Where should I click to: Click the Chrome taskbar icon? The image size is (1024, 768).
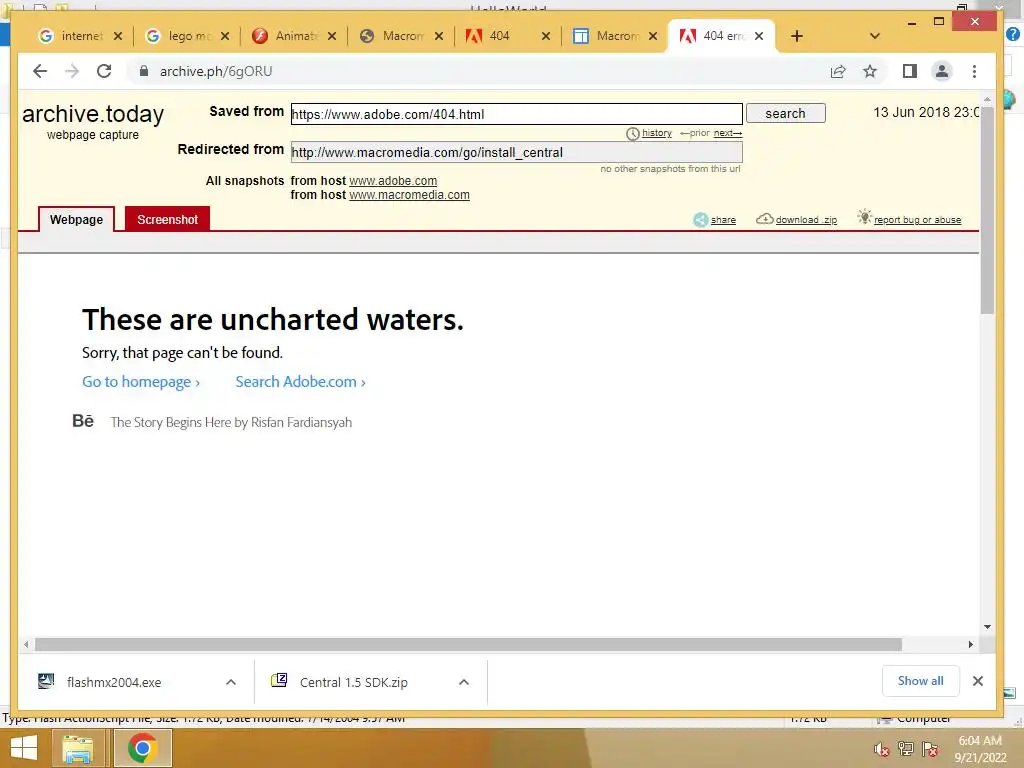point(142,748)
